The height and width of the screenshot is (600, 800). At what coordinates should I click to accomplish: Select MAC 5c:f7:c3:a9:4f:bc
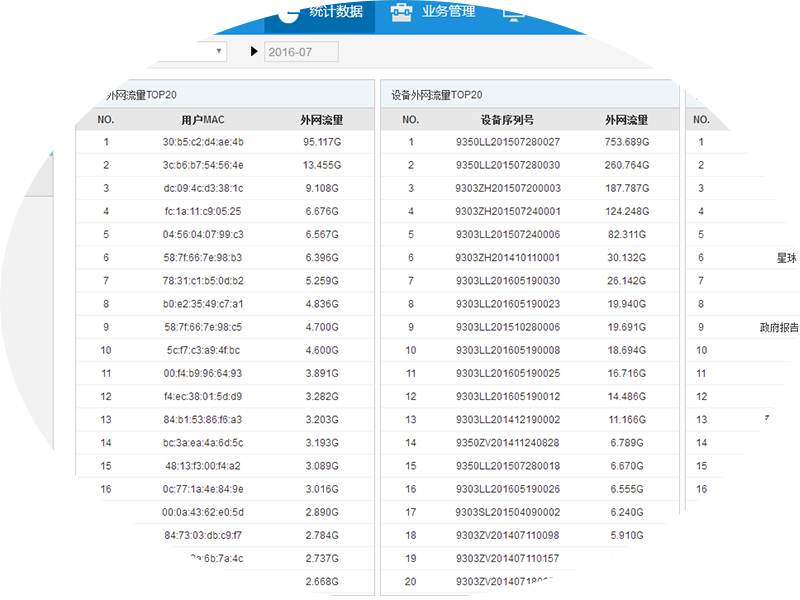(203, 350)
